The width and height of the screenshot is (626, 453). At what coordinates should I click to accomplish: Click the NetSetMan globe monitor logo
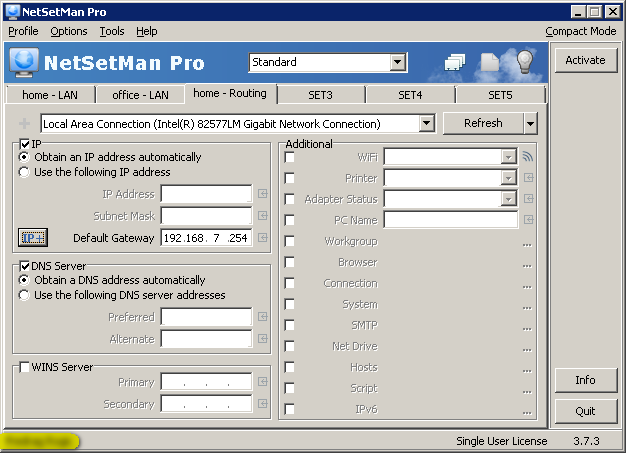24,63
